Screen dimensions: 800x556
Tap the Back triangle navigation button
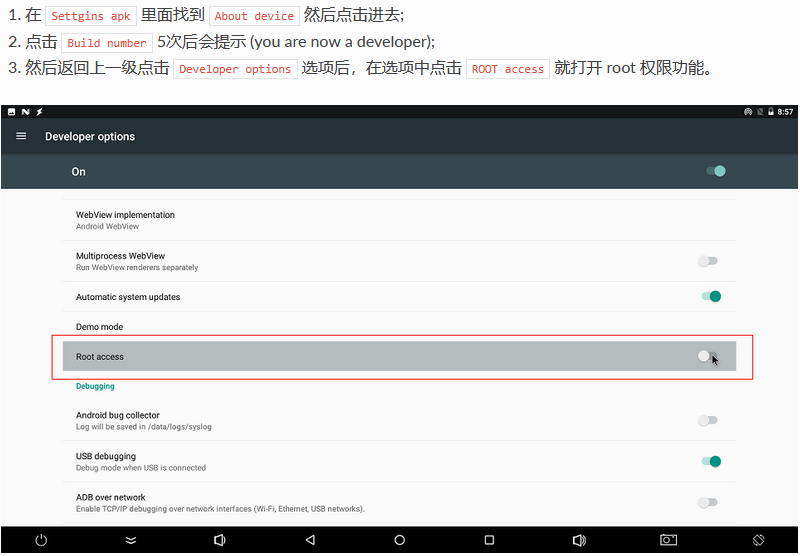(310, 540)
